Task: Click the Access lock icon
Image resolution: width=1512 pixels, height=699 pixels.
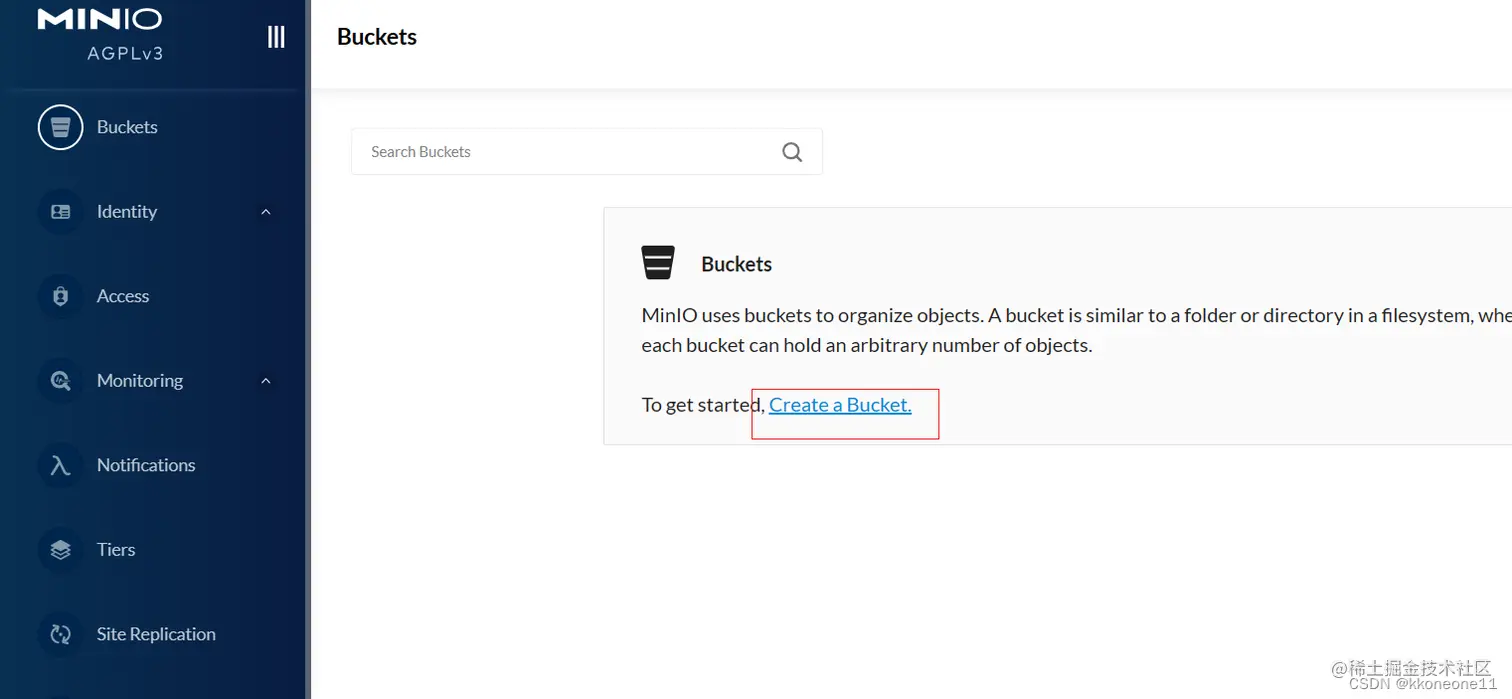Action: (60, 296)
